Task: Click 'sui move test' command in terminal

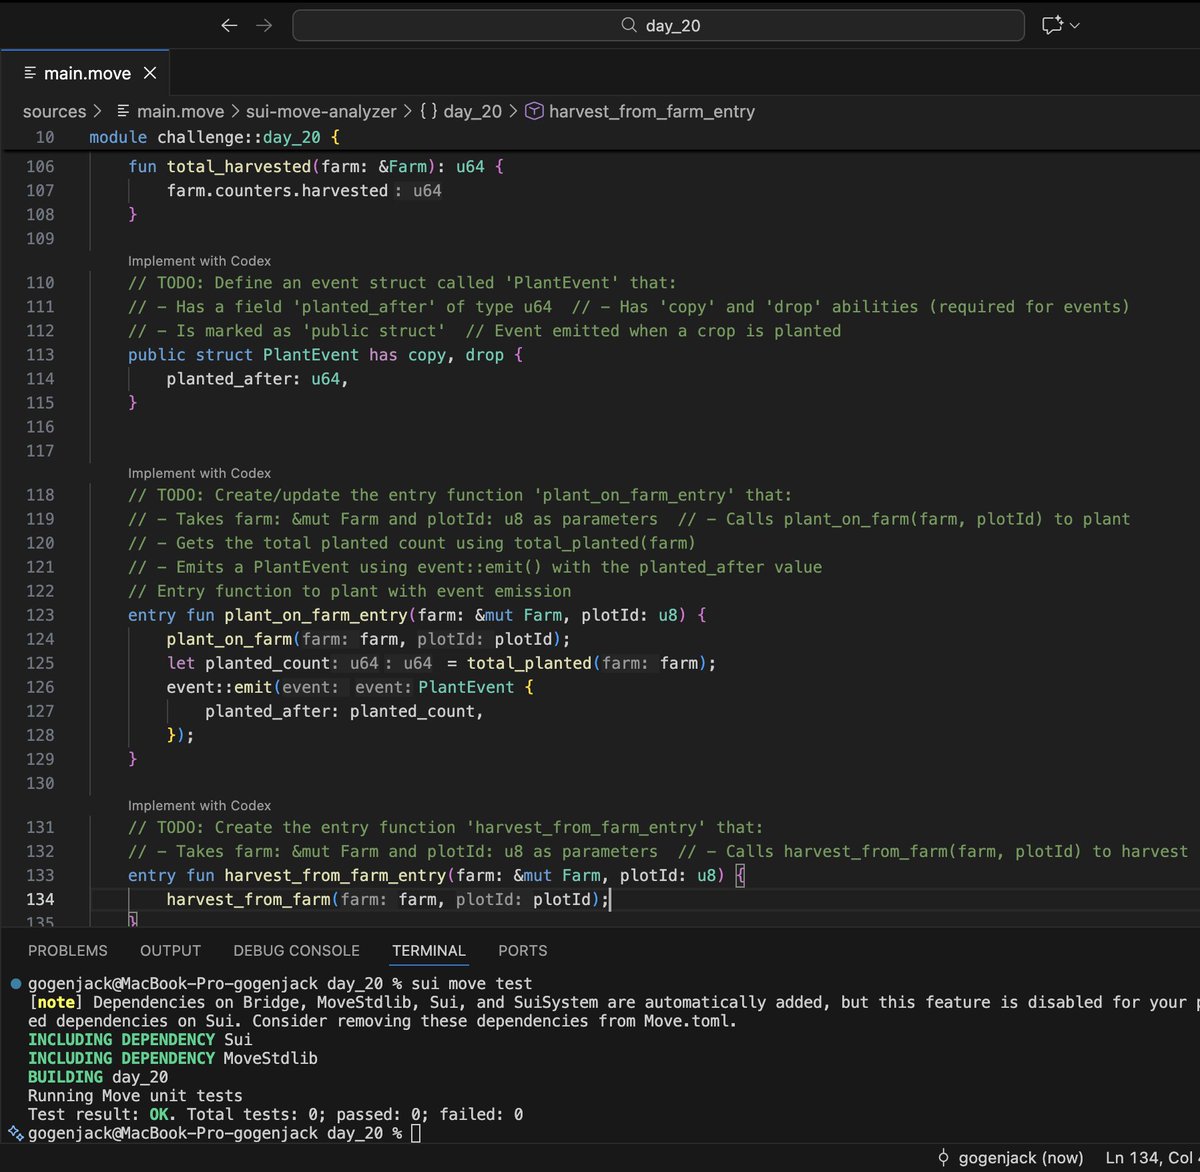Action: (x=471, y=984)
